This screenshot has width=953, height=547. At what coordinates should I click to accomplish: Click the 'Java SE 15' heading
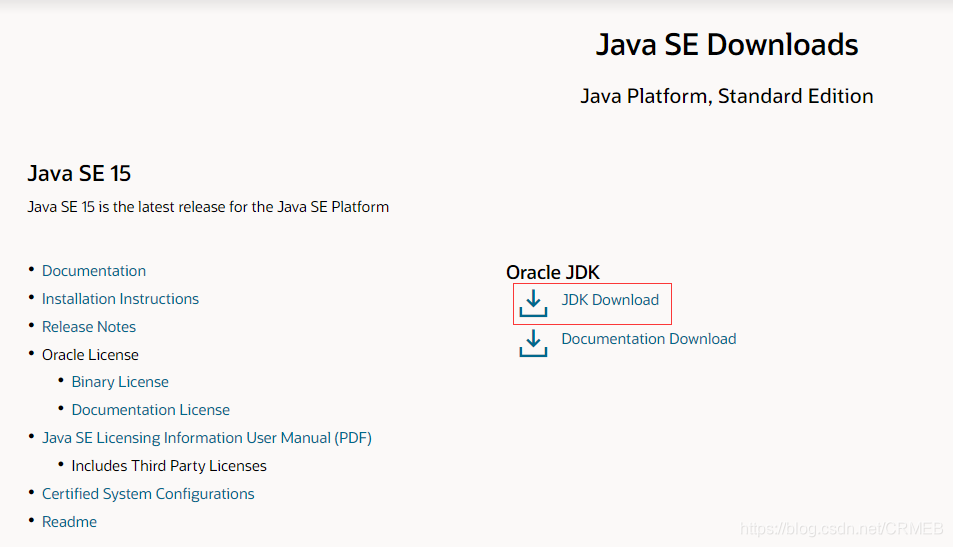(79, 173)
